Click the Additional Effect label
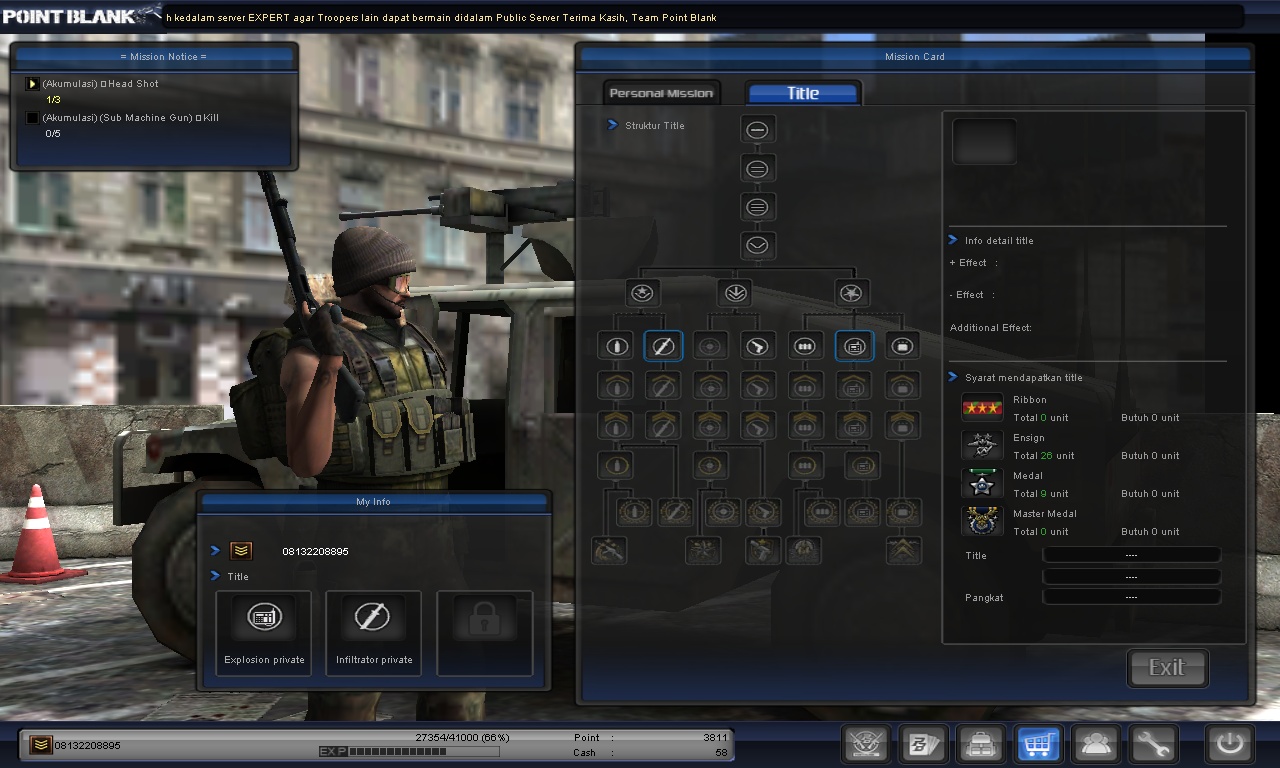The width and height of the screenshot is (1280, 768). click(x=991, y=328)
